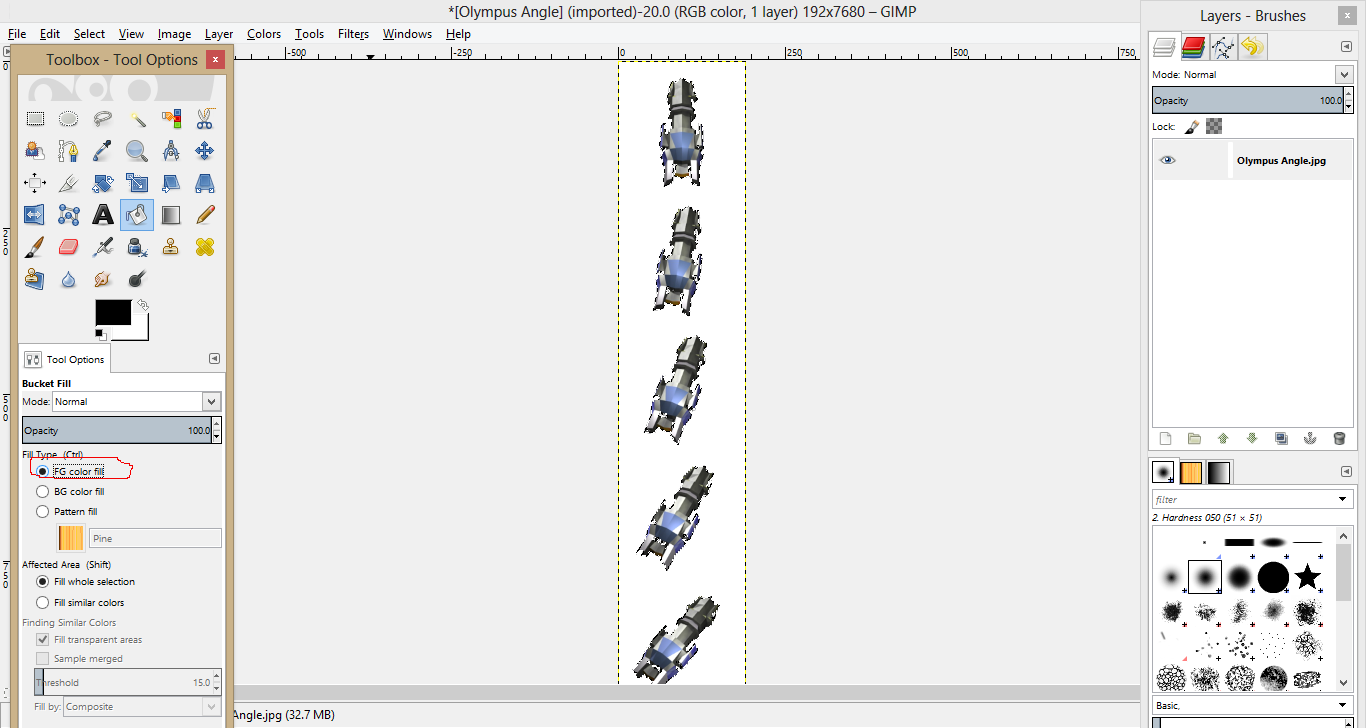
Task: Open the brush filter dropdown arrow
Action: coord(1343,499)
